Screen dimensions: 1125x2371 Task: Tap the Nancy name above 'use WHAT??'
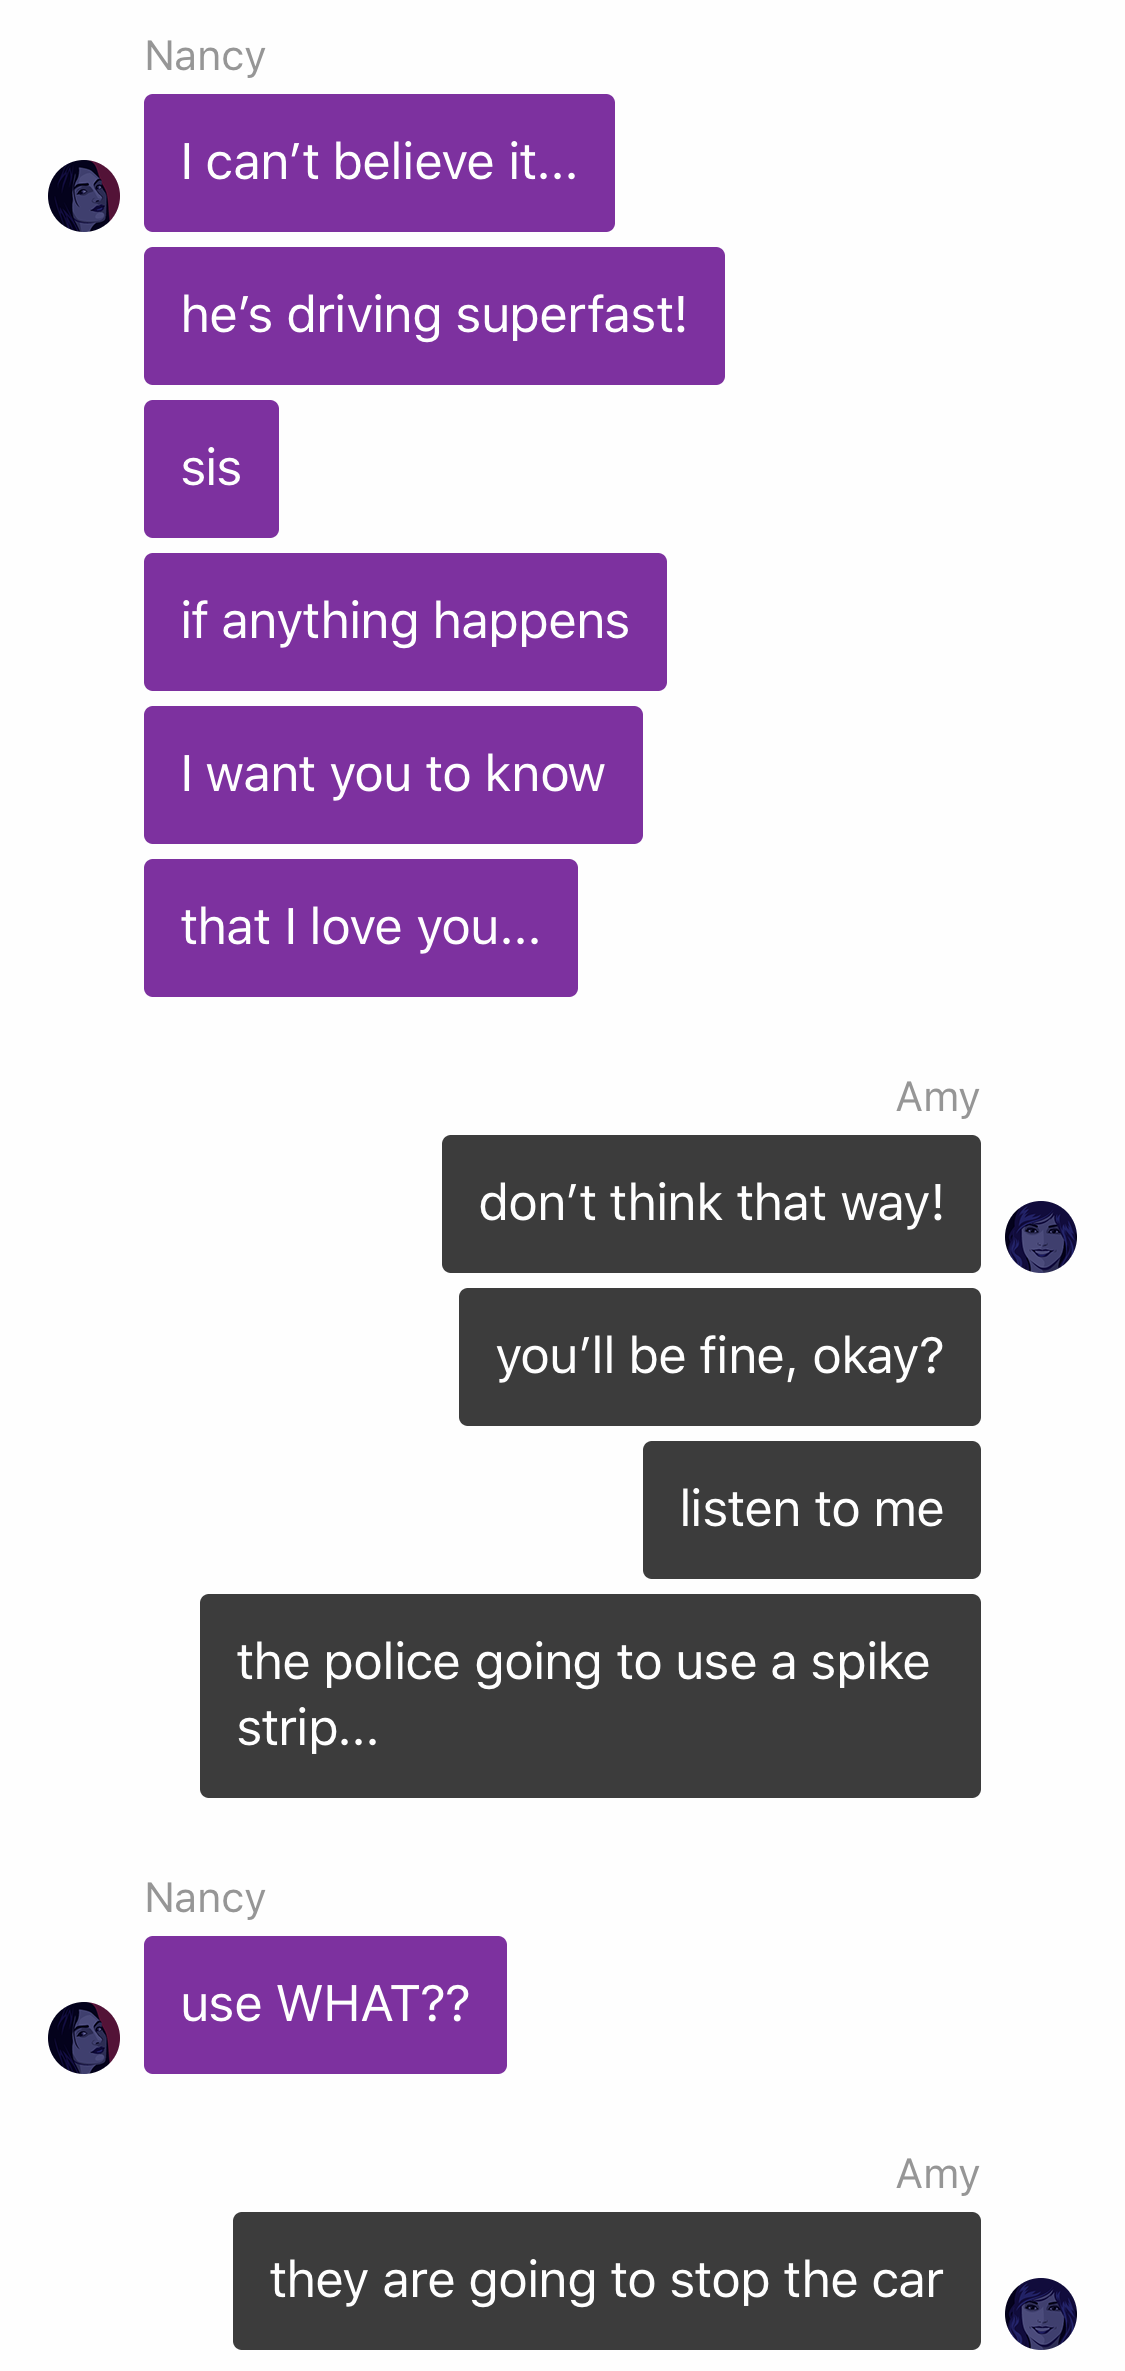[205, 1898]
